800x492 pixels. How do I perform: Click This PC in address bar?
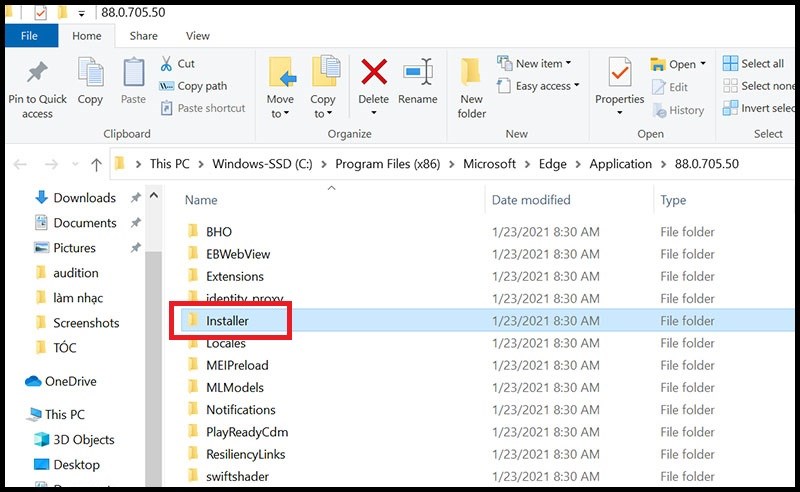pyautogui.click(x=169, y=164)
